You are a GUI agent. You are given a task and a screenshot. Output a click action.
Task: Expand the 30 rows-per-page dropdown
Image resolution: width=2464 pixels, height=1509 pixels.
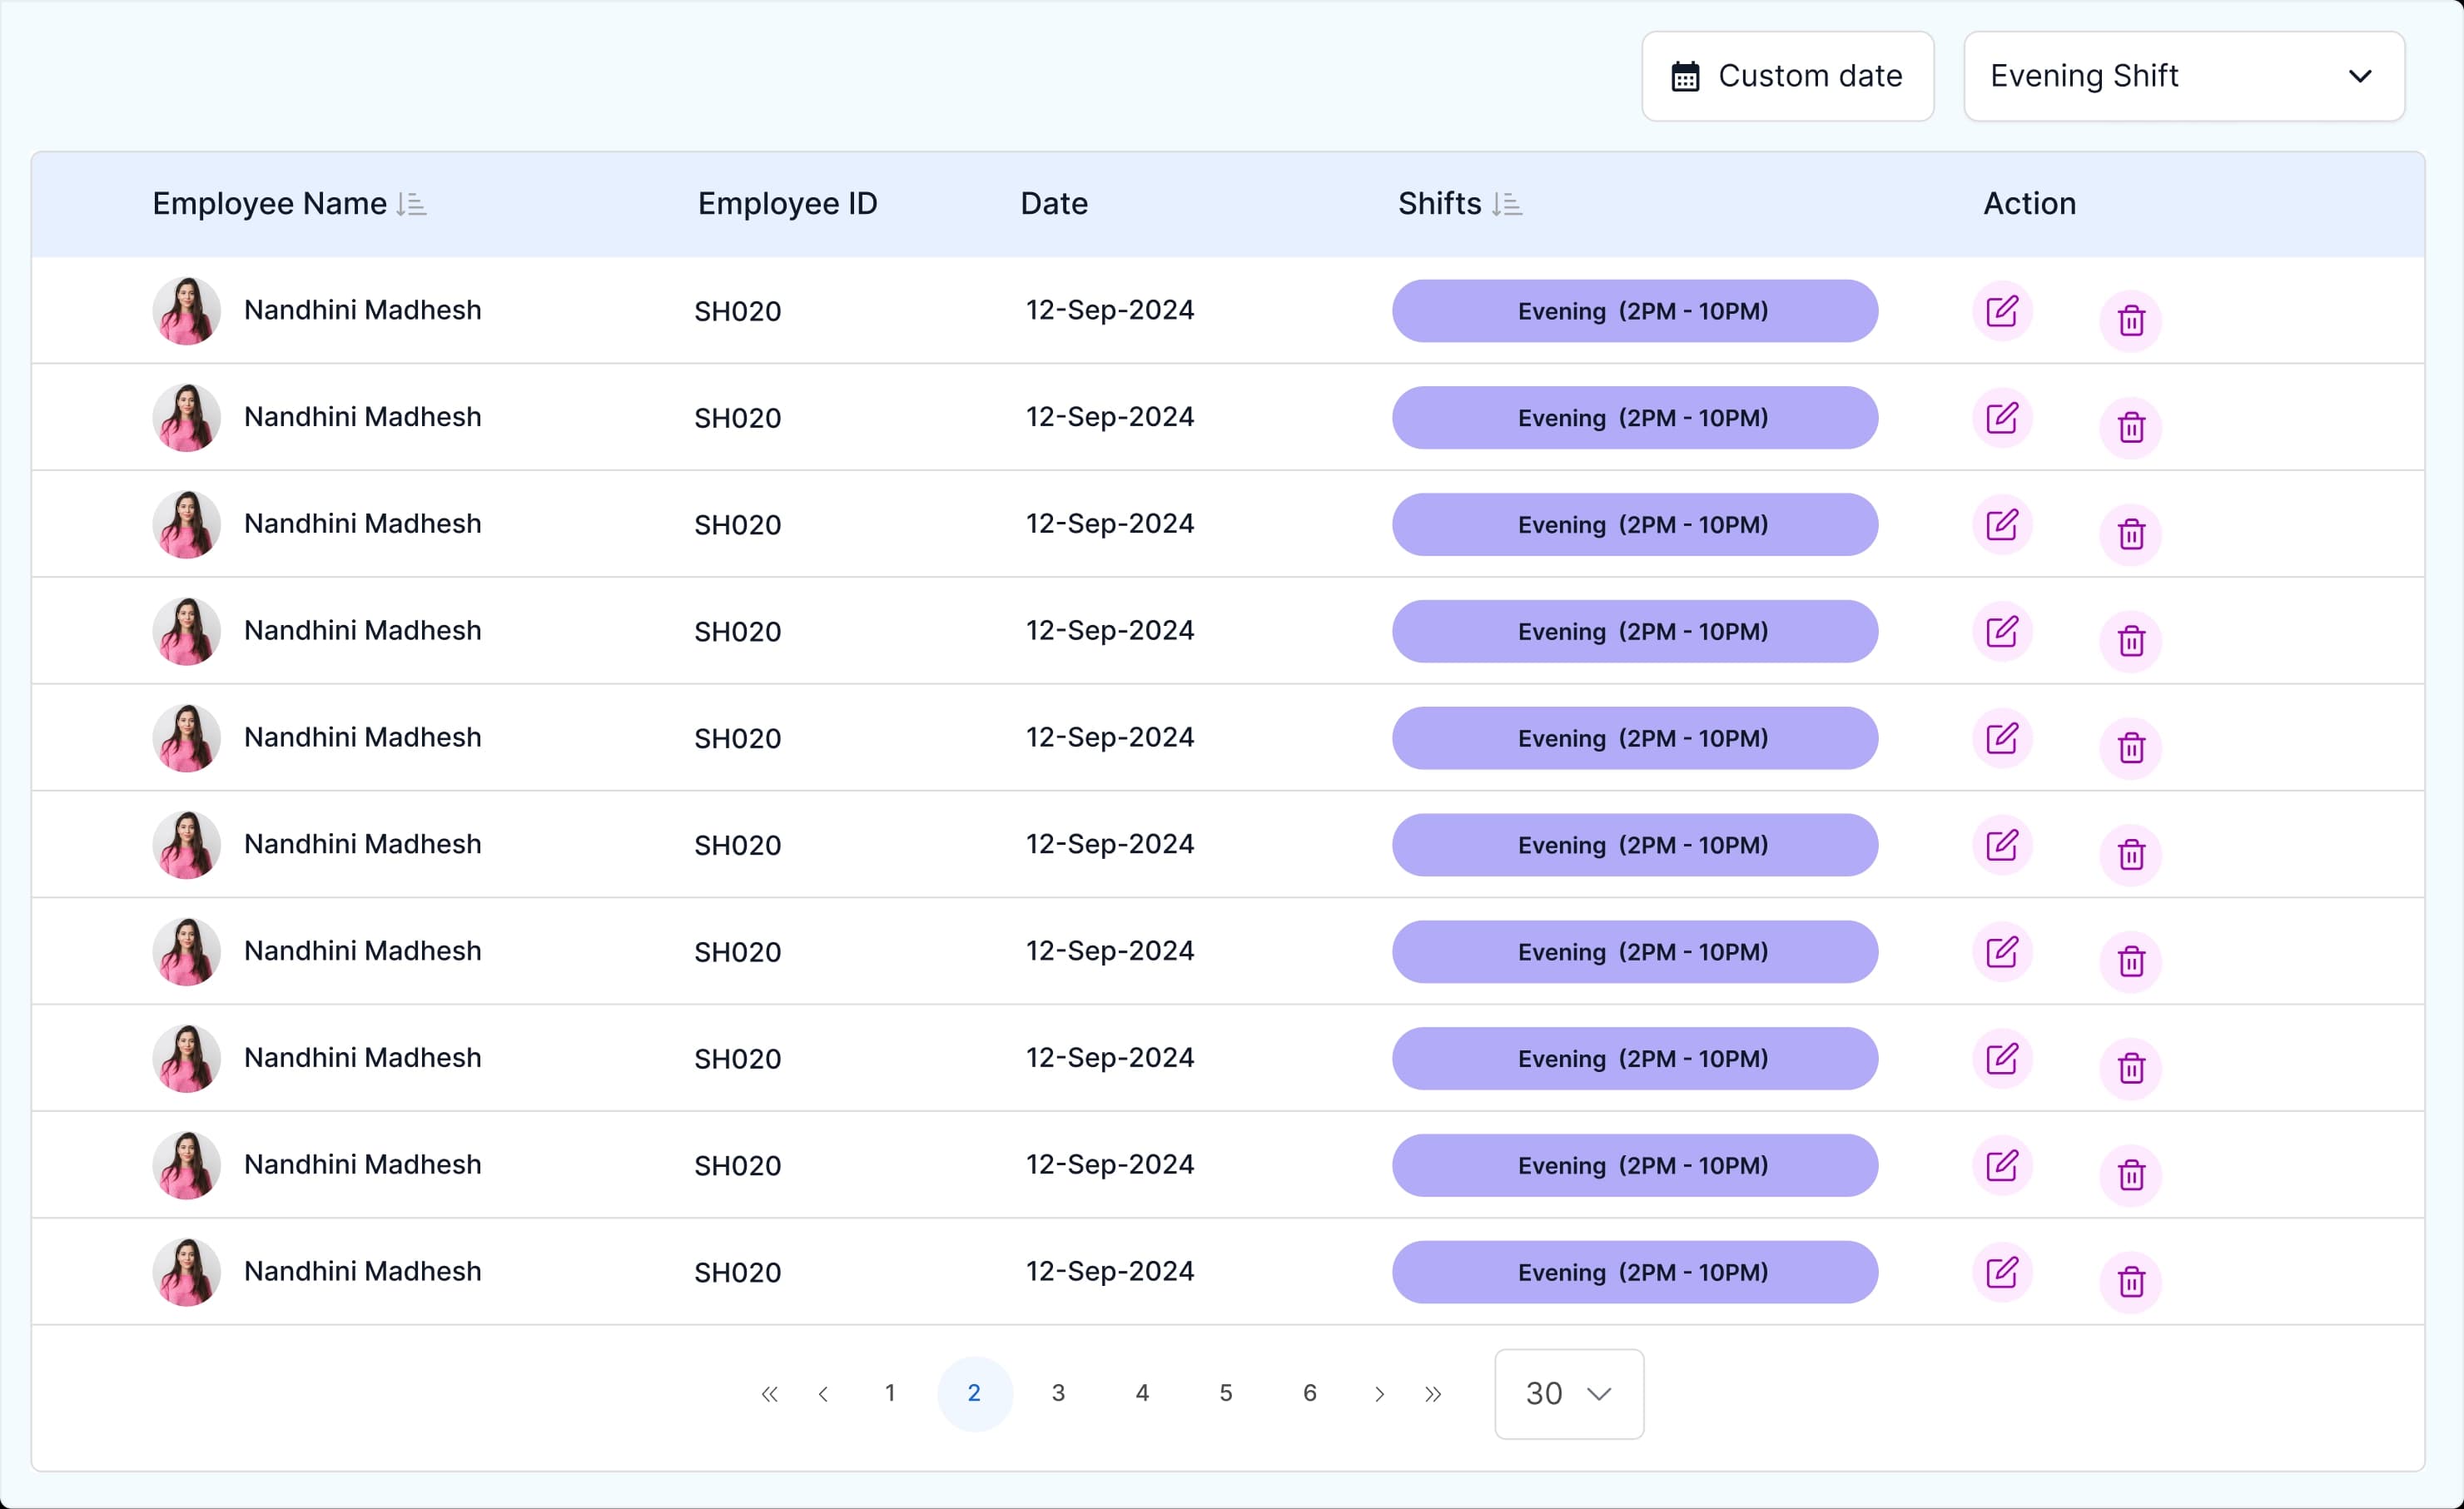click(1568, 1394)
